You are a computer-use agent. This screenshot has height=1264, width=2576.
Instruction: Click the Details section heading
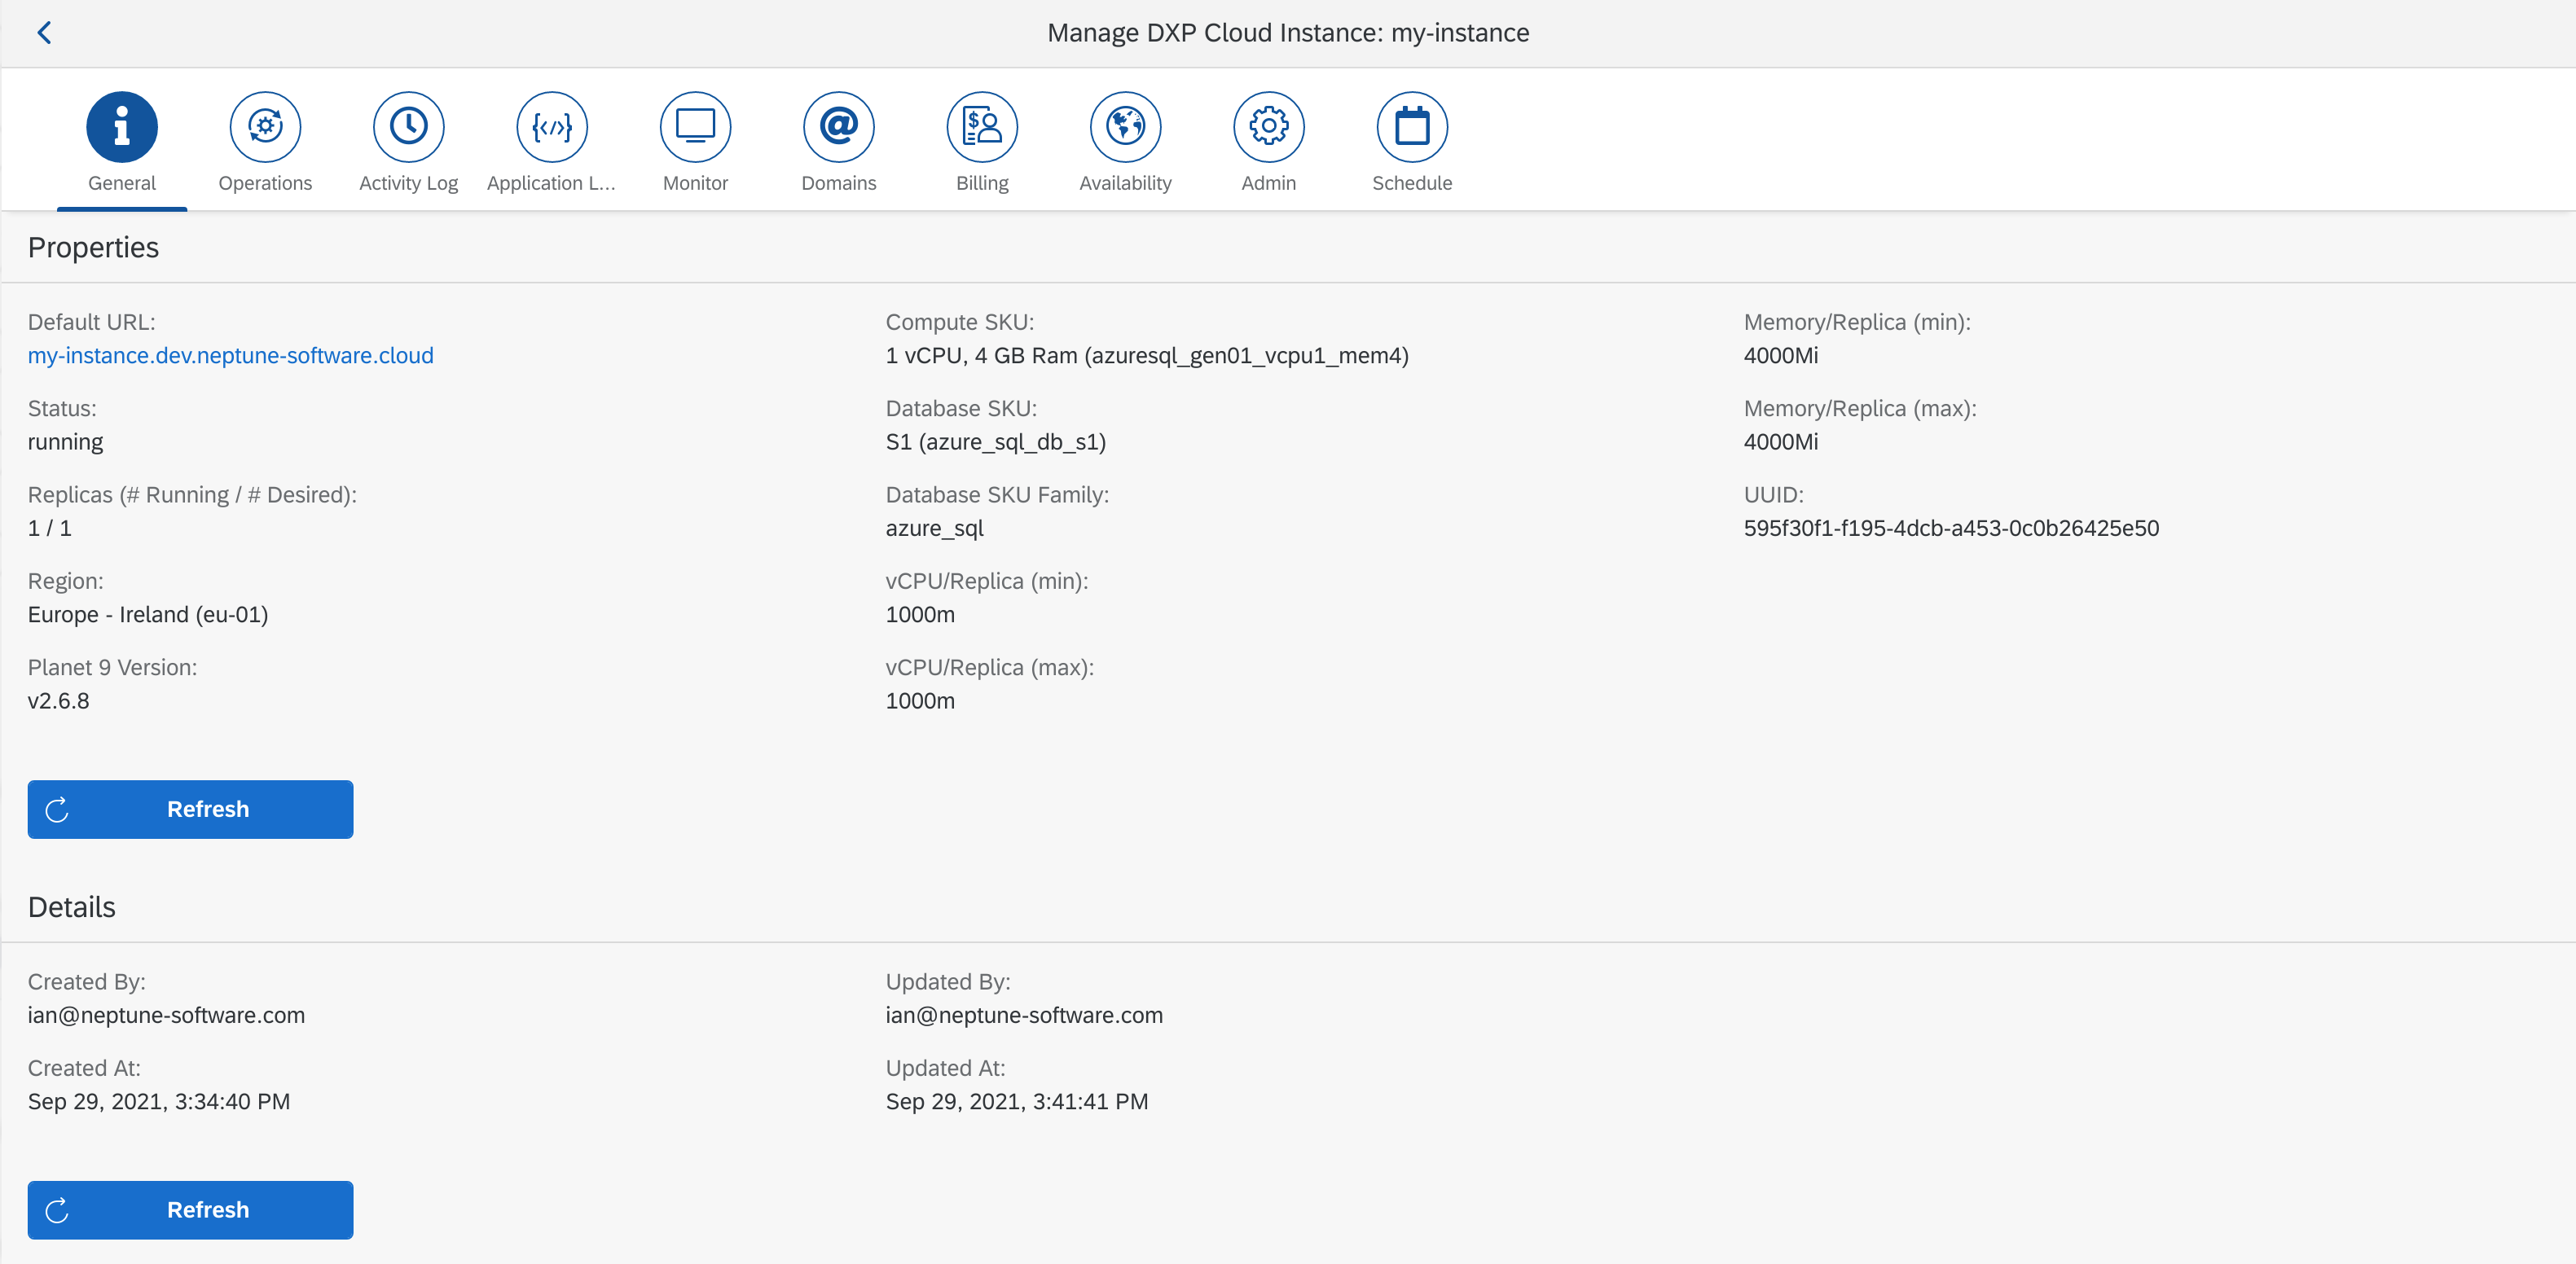[x=72, y=907]
